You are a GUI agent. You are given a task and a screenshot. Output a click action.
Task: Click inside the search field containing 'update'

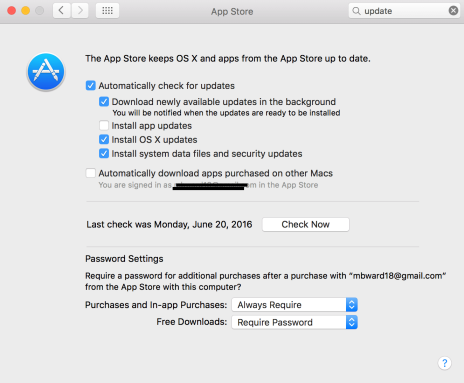(404, 11)
